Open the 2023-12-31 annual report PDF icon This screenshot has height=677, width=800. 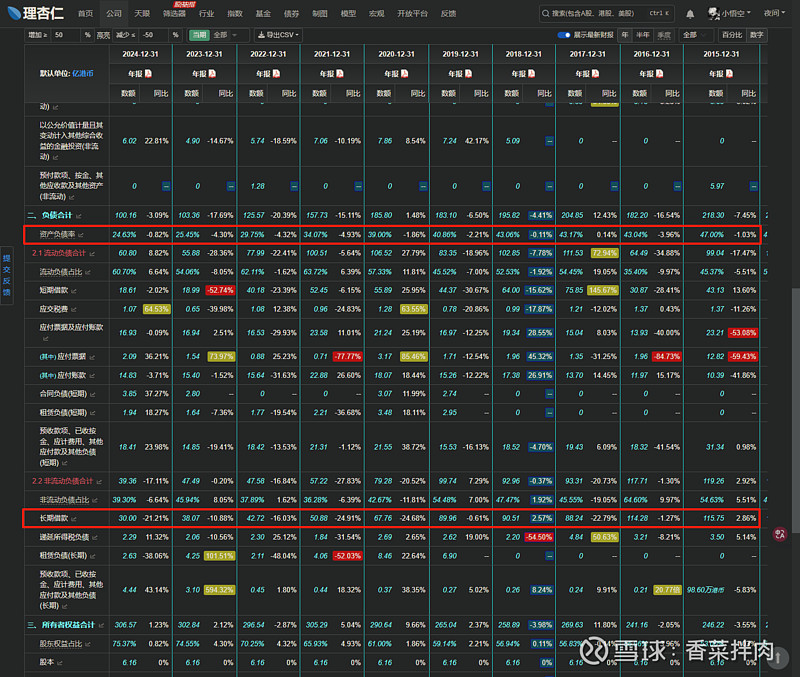click(x=212, y=74)
